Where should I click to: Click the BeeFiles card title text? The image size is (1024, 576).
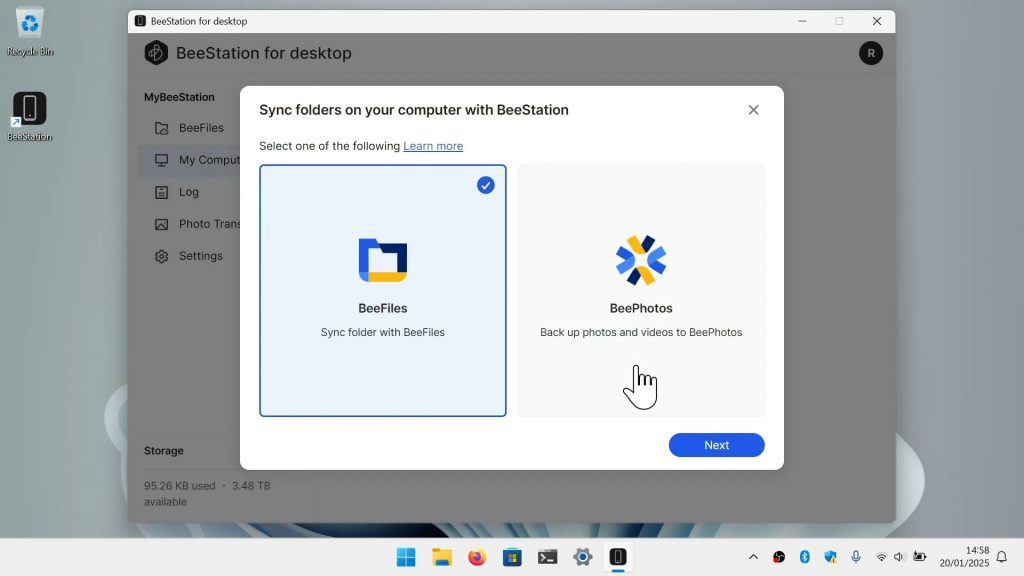pyautogui.click(x=383, y=308)
